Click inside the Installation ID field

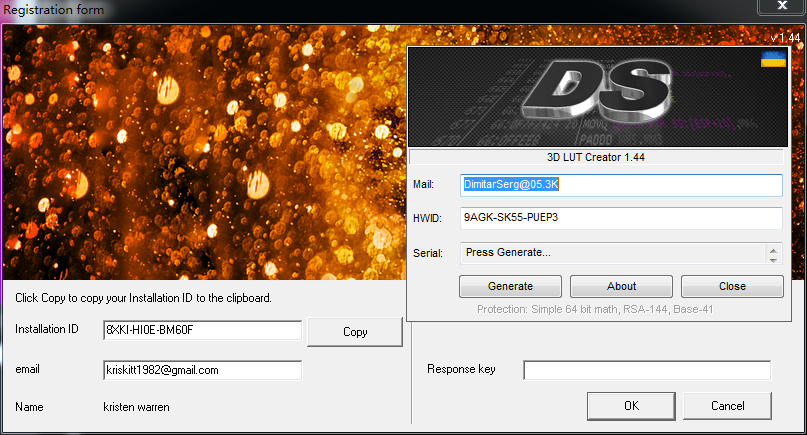click(x=202, y=330)
